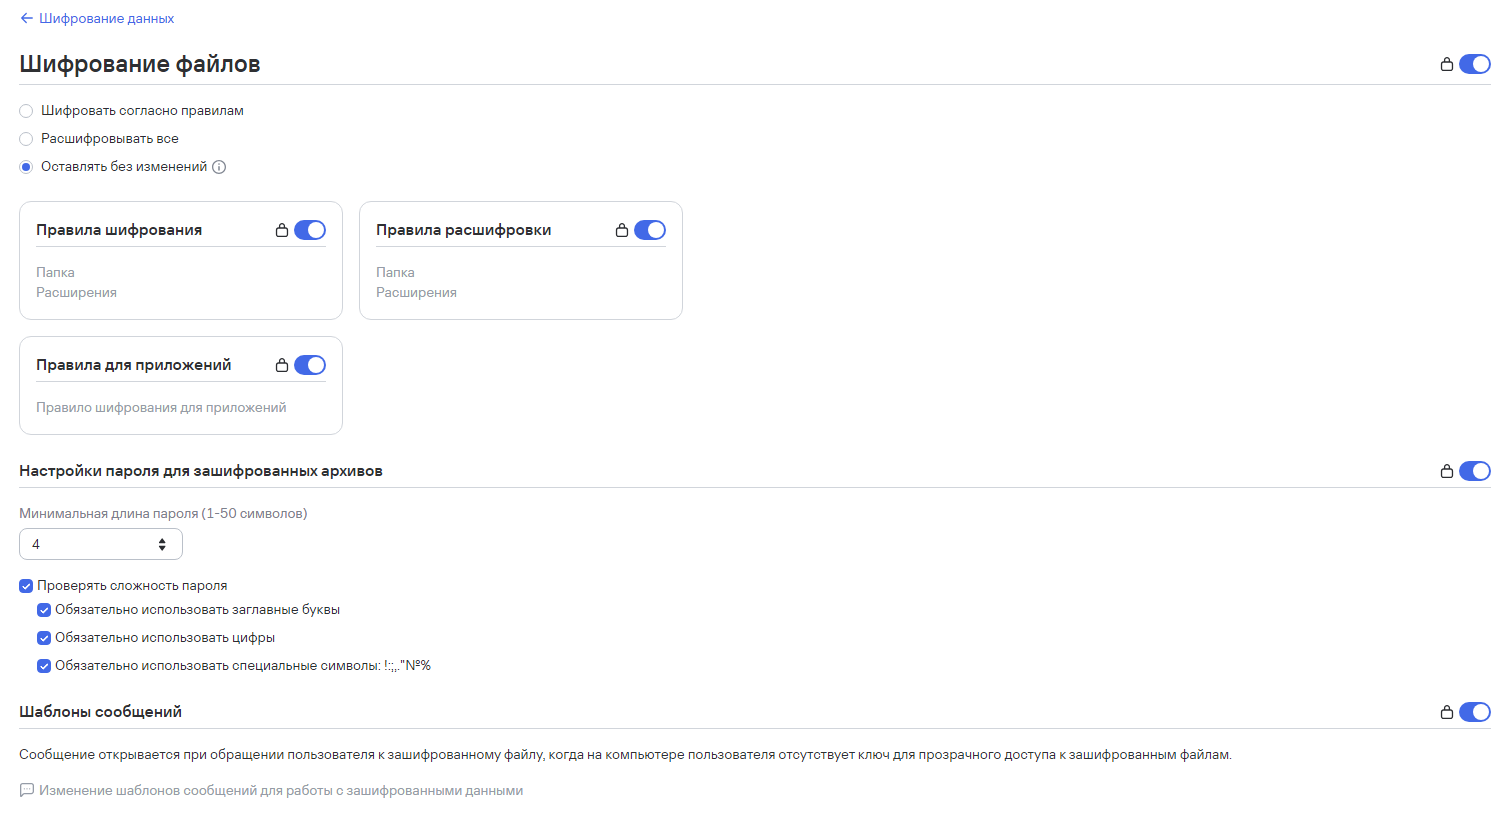Click the lock icon in Правила для приложений card

(x=282, y=365)
